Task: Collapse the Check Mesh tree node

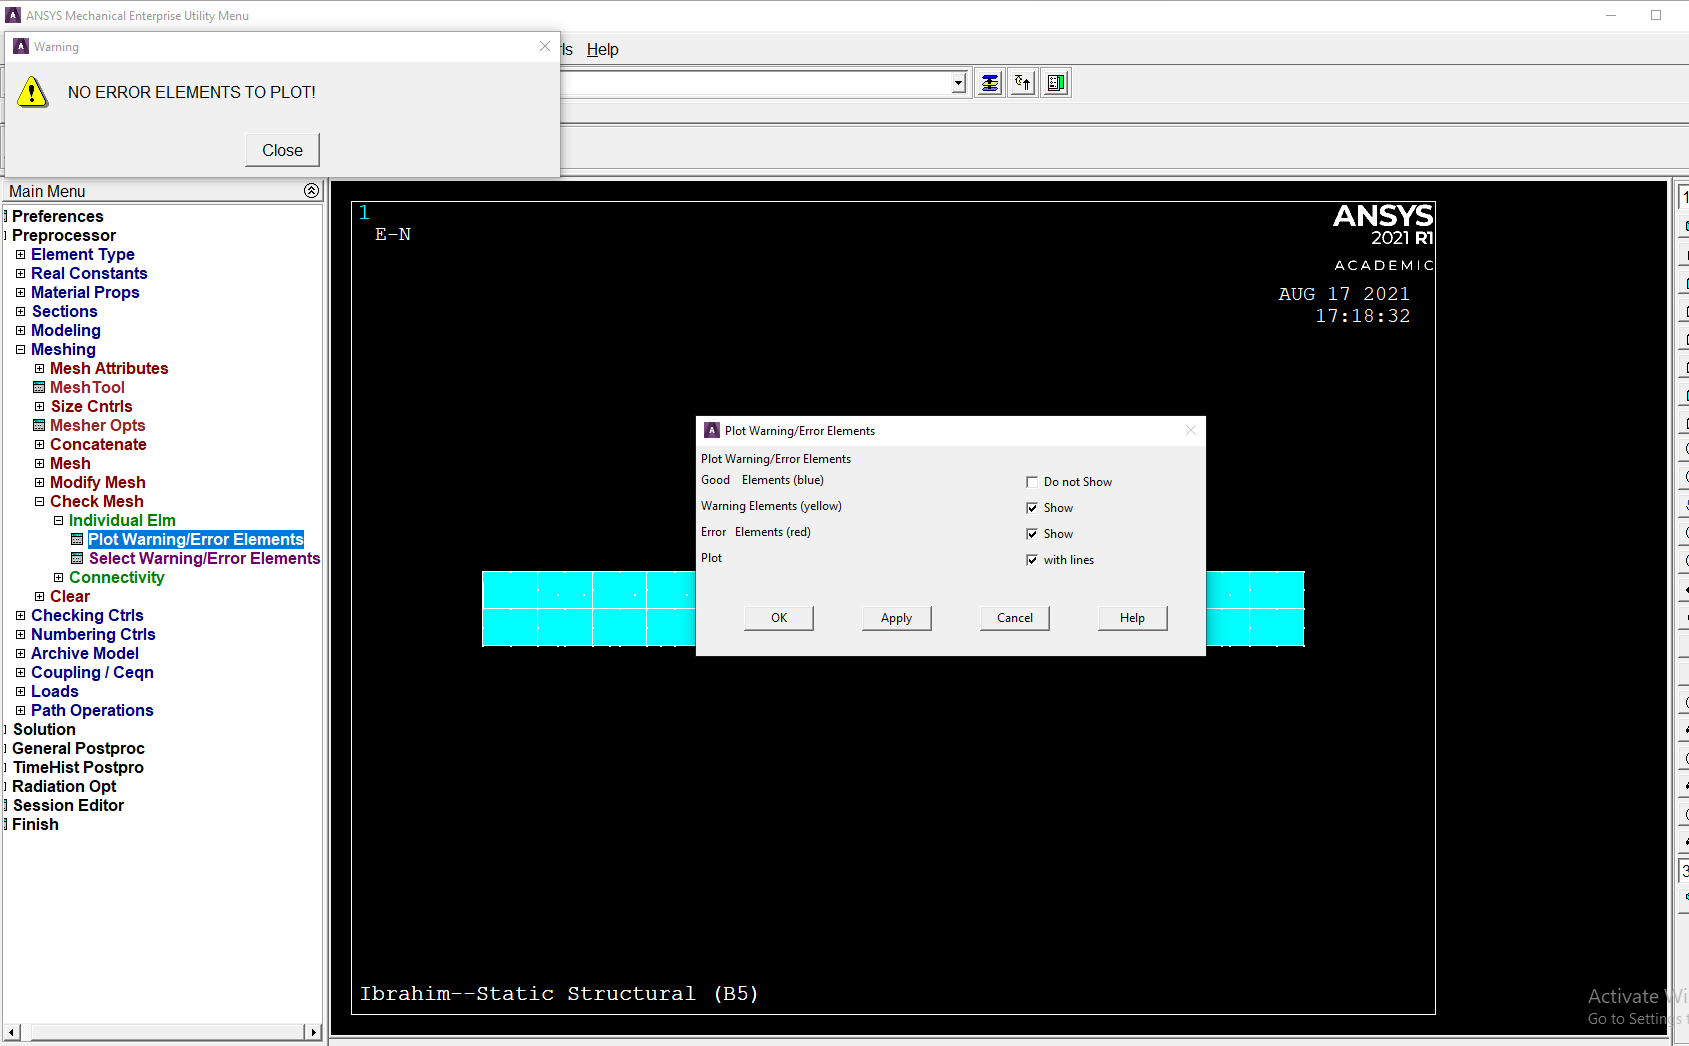Action: pyautogui.click(x=39, y=502)
